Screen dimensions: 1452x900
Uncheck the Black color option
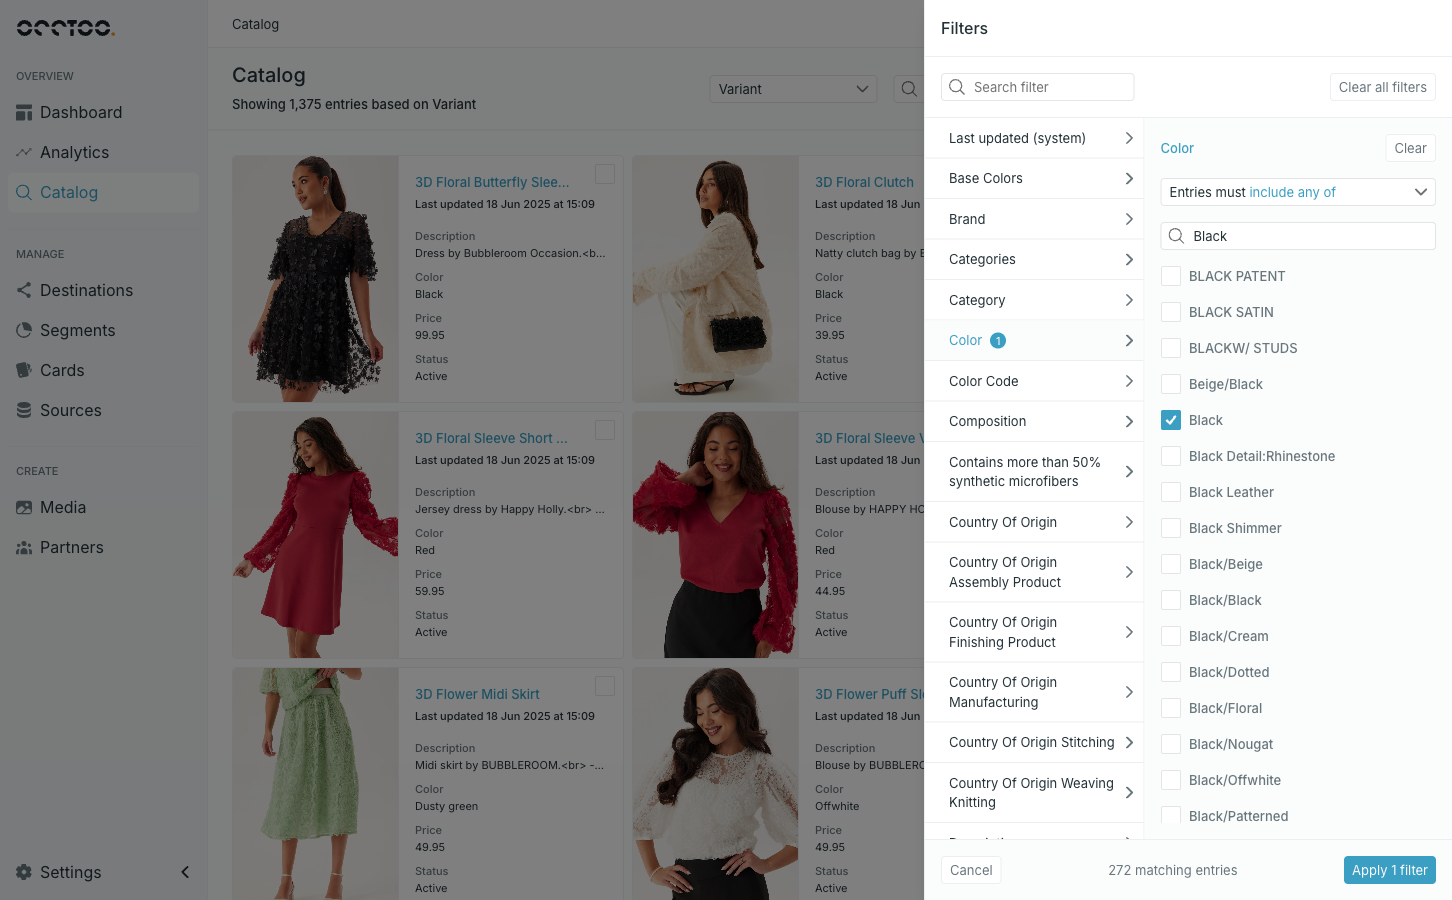point(1171,420)
